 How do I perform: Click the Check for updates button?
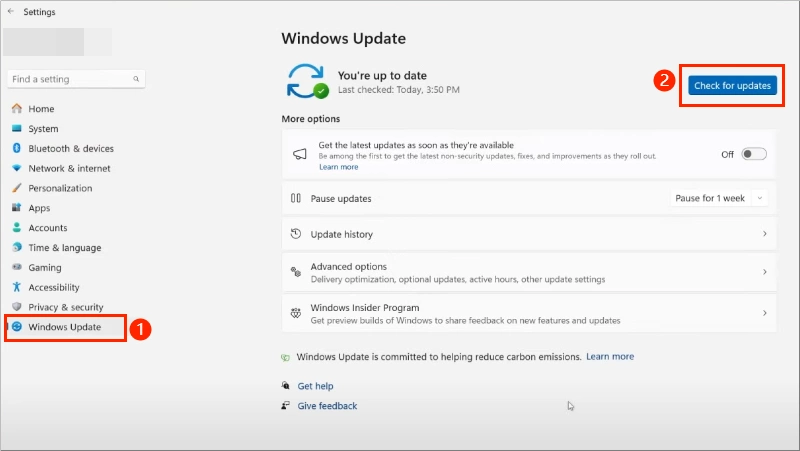click(732, 85)
